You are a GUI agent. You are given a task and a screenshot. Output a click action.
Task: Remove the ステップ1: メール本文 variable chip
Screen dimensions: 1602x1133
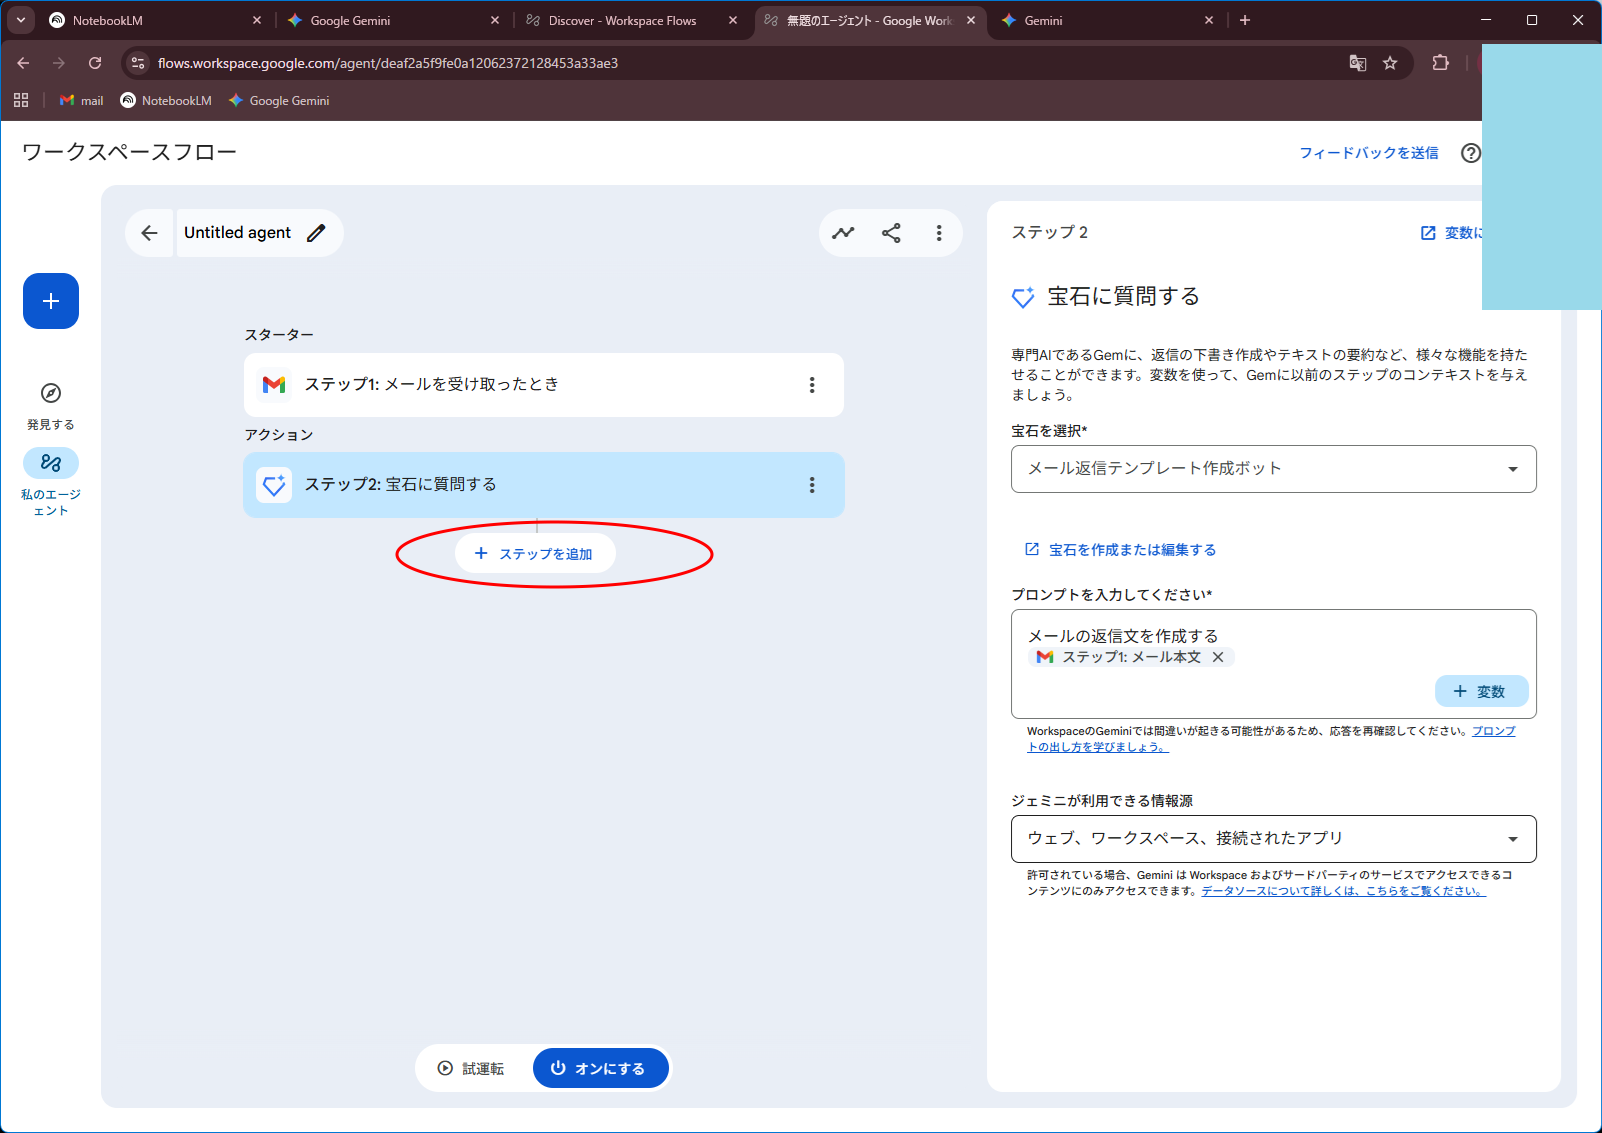click(1218, 657)
